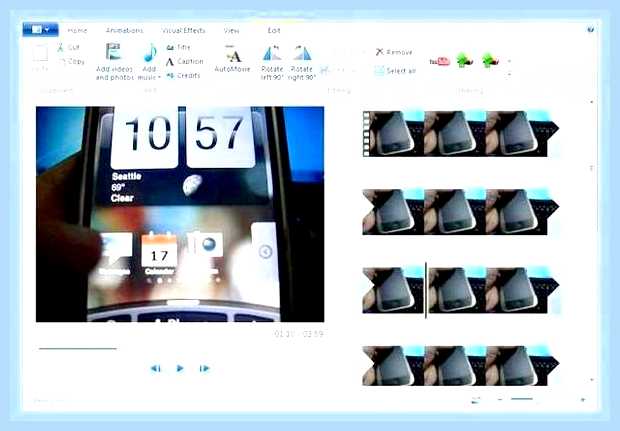This screenshot has width=620, height=431.
Task: Open the Visual Effects ribbon tab
Action: coord(183,30)
